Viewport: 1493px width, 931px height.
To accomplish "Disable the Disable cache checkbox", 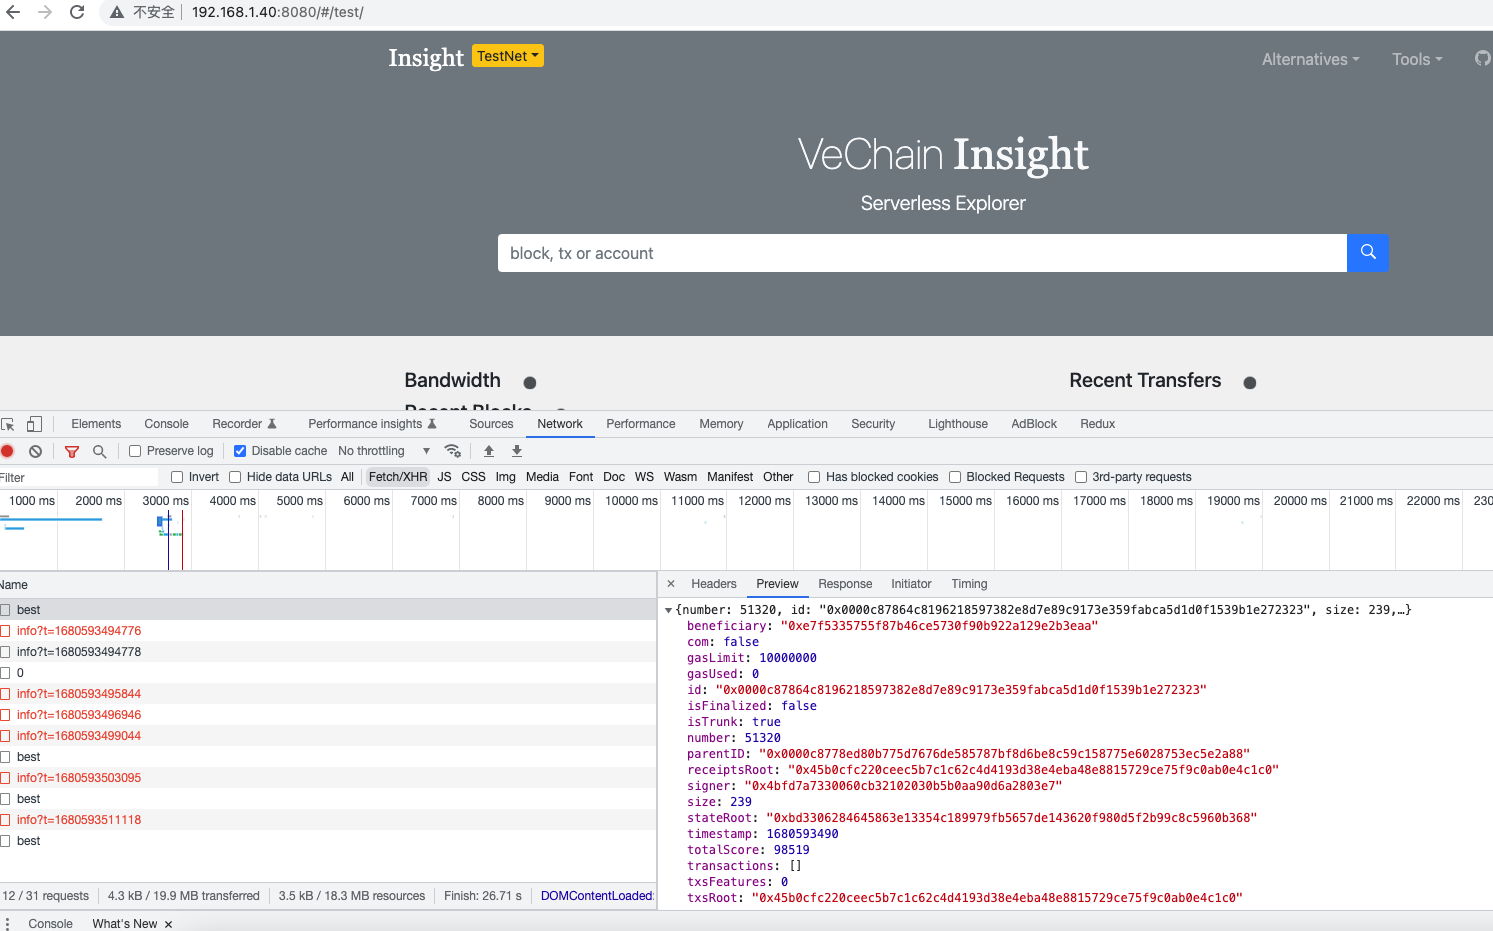I will click(x=240, y=450).
